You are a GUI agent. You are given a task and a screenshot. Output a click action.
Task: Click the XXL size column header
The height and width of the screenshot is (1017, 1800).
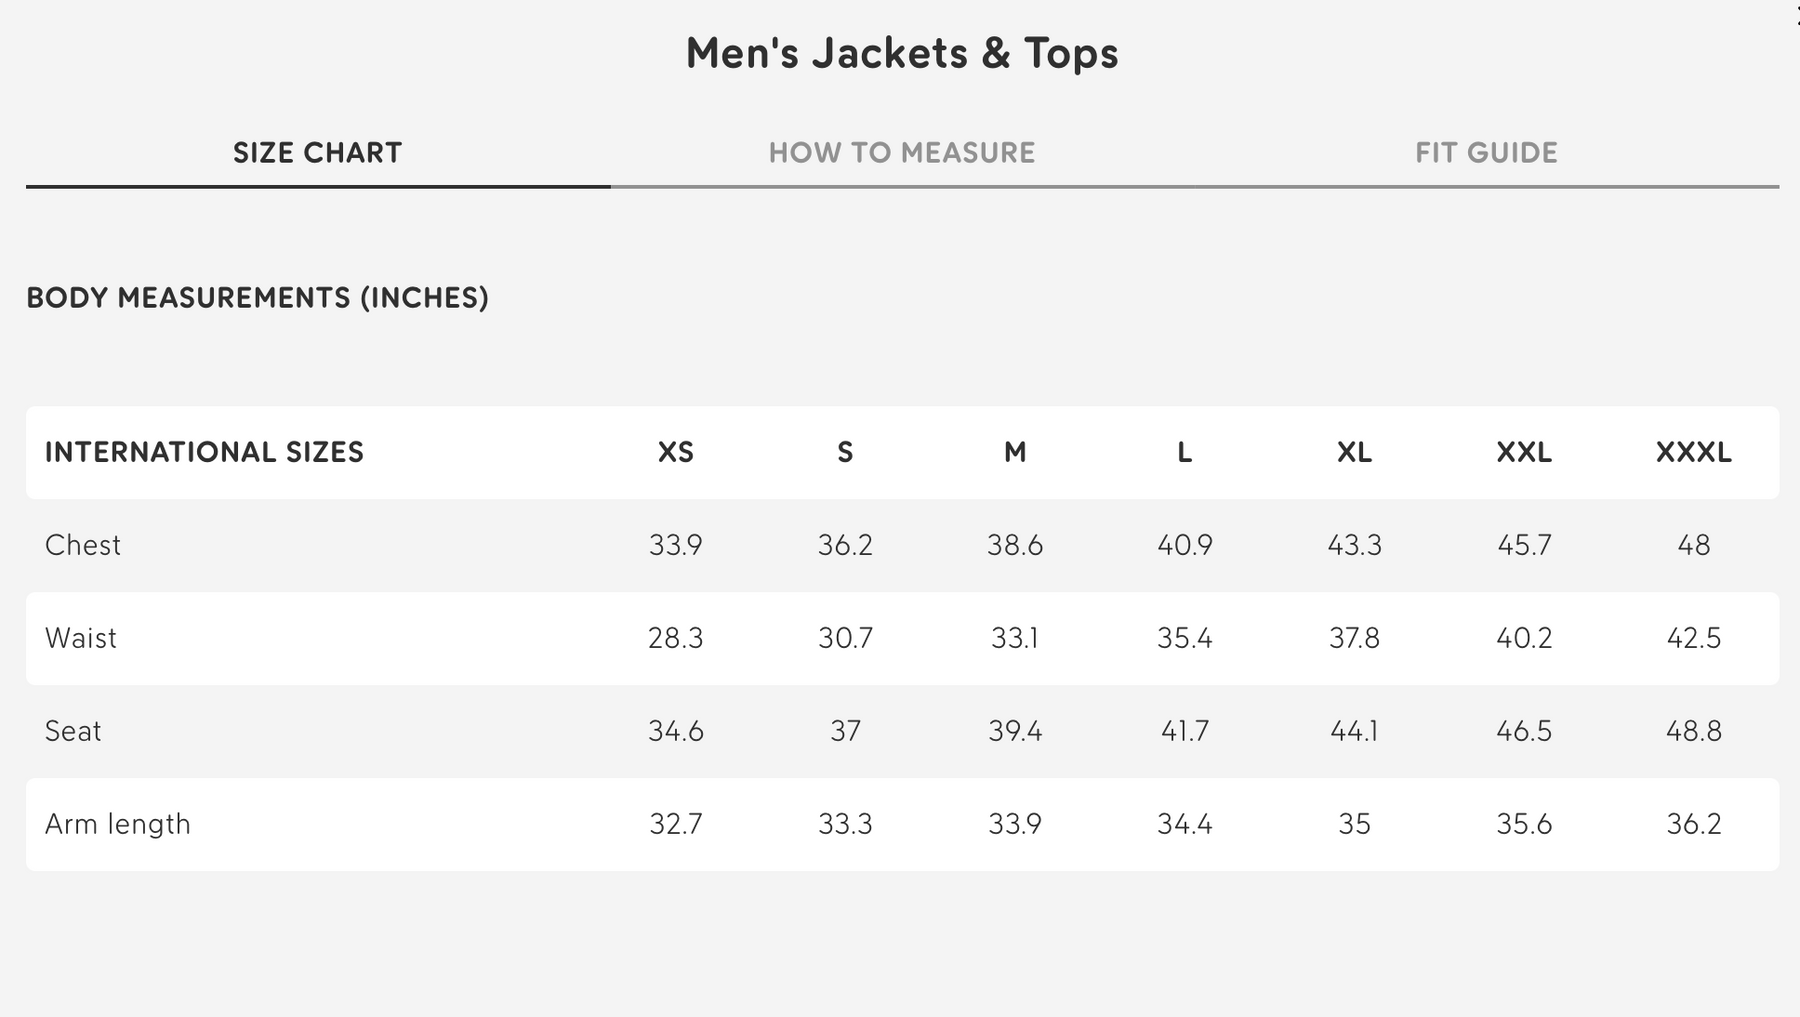(1524, 452)
